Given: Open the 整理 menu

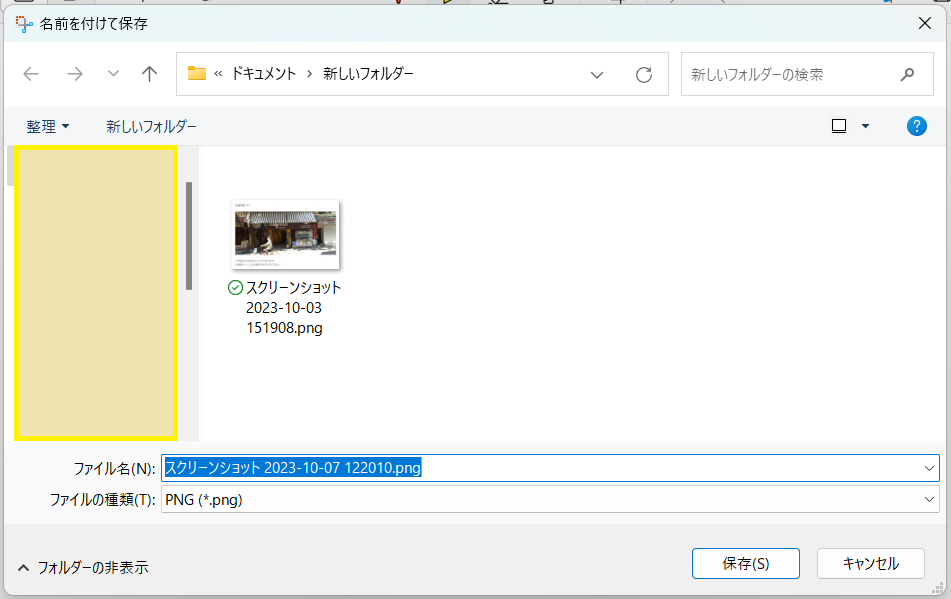Looking at the screenshot, I should [48, 127].
